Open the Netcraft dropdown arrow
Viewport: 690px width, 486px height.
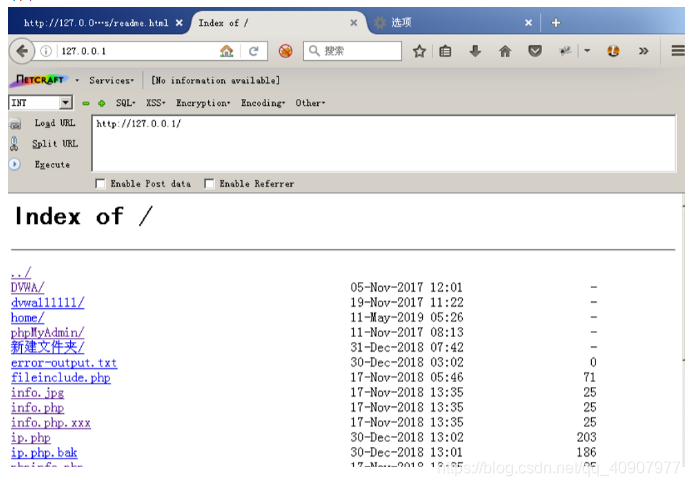(77, 80)
